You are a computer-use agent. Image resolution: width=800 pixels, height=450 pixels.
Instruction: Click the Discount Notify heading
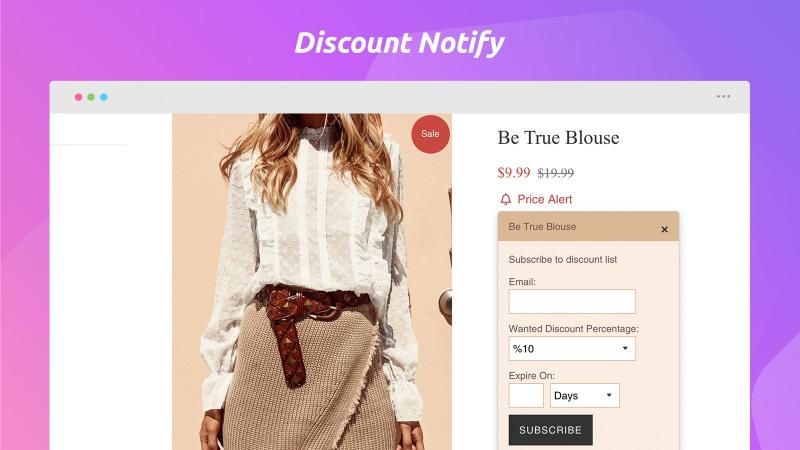pyautogui.click(x=399, y=43)
